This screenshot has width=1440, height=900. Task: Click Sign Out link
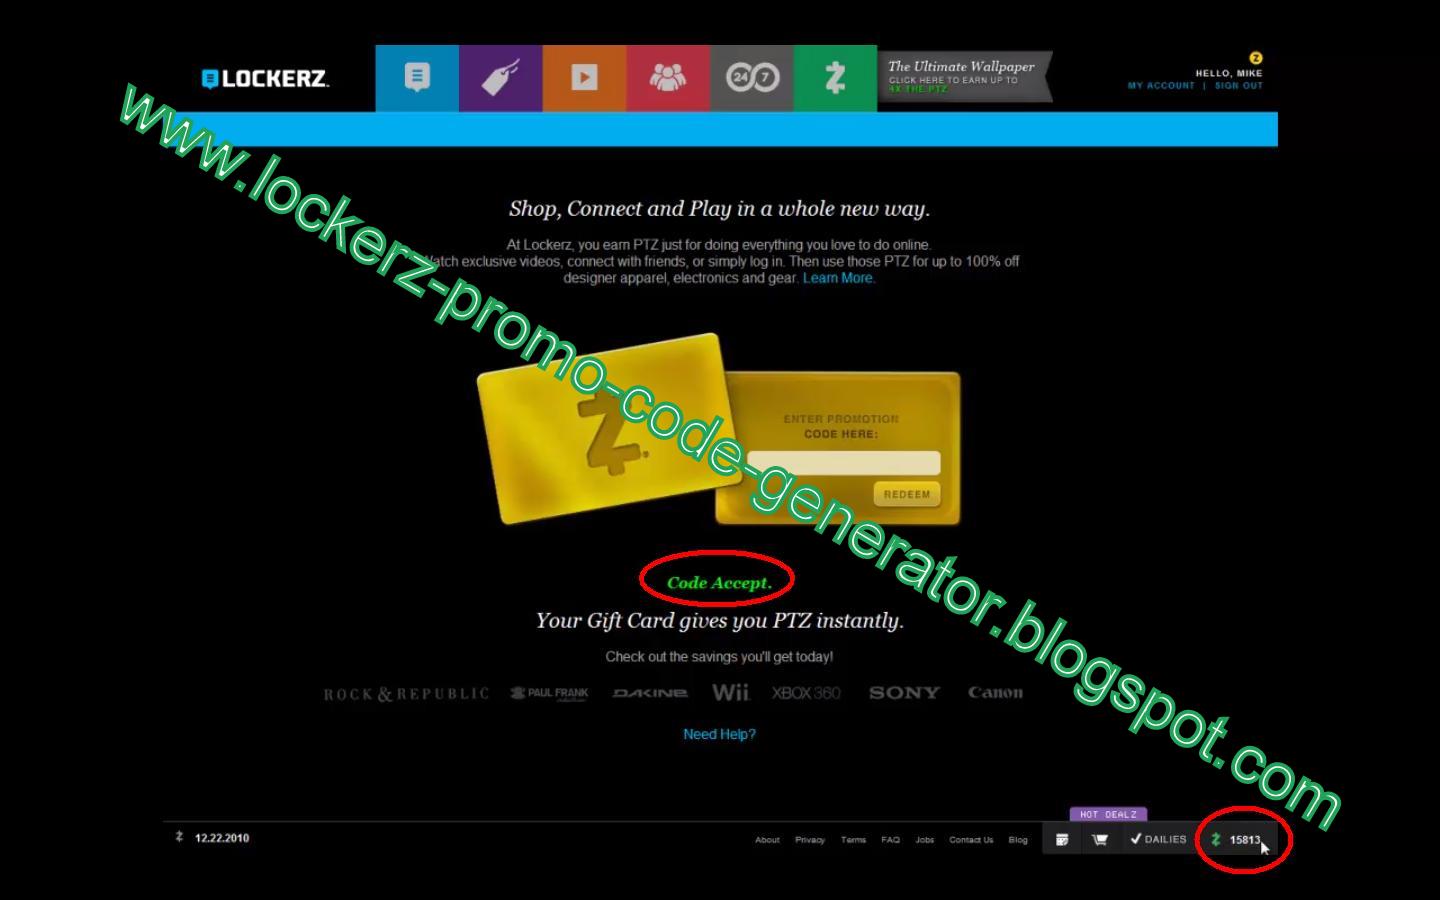1239,86
